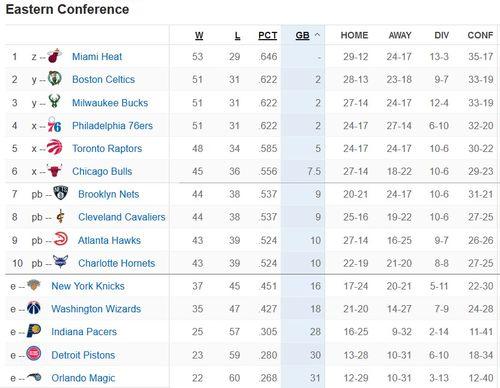Sort standings by PCT column
Image resolution: width=500 pixels, height=388 pixels.
click(x=268, y=35)
